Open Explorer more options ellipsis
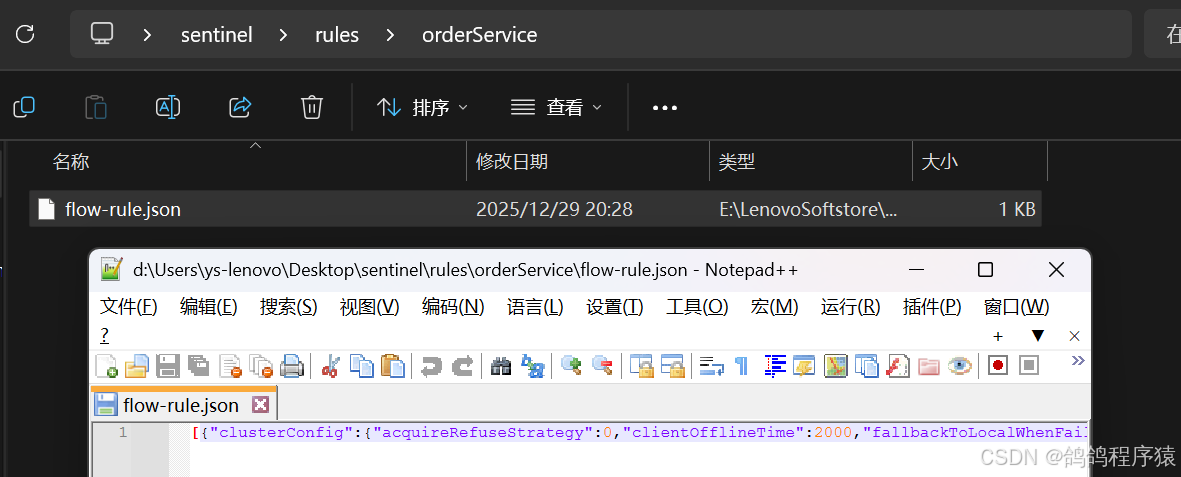 (664, 108)
